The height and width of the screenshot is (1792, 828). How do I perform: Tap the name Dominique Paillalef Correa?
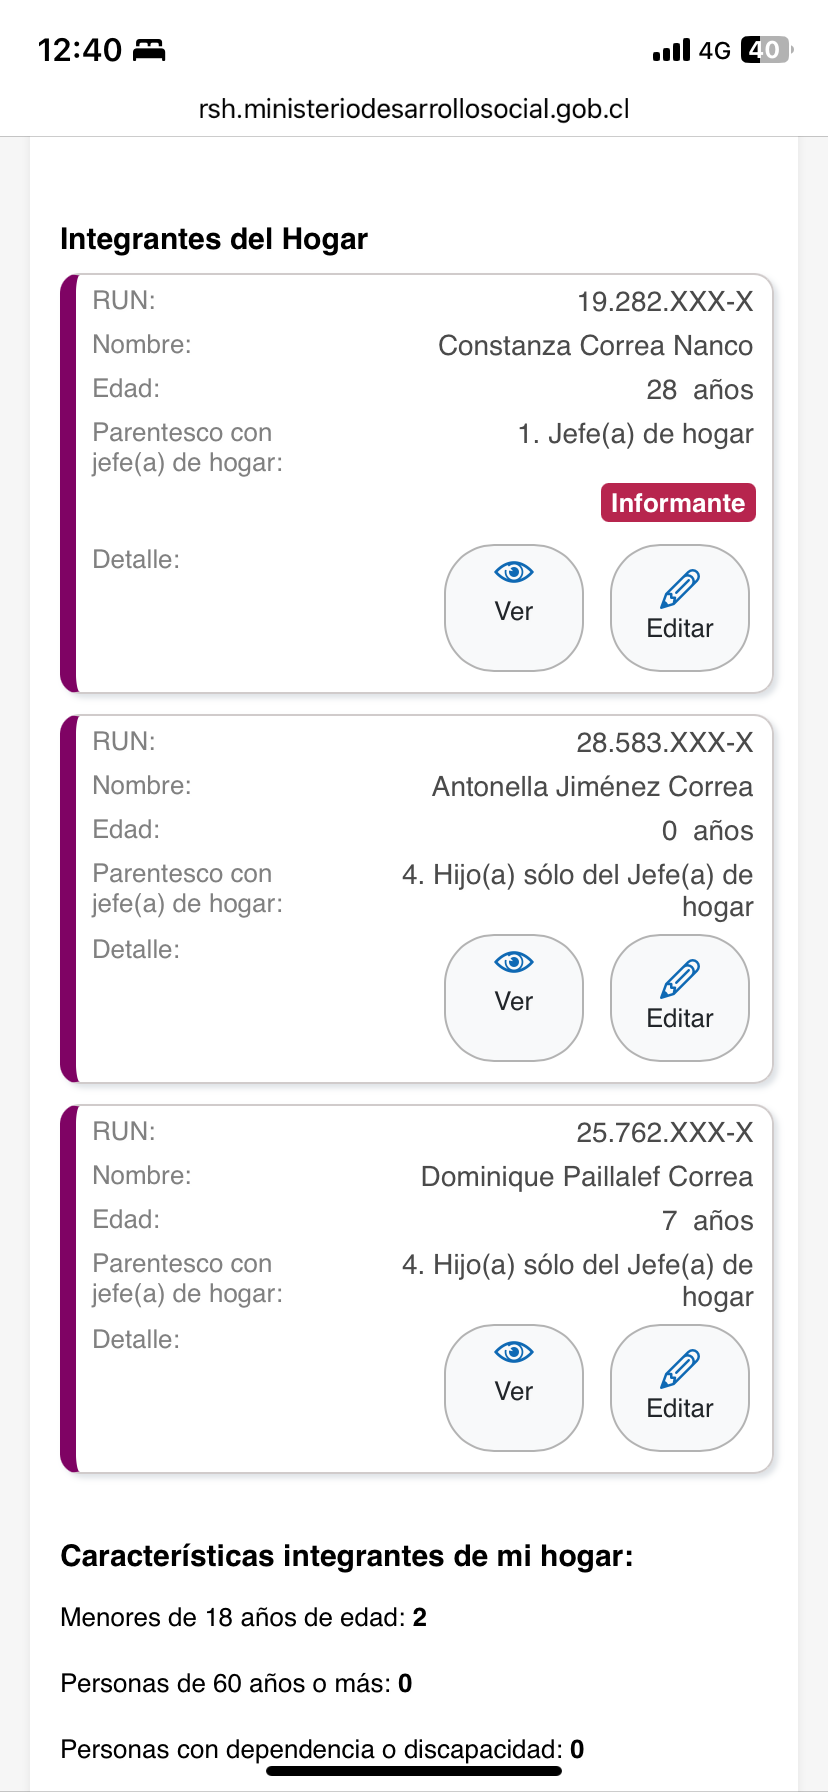coord(587,1177)
